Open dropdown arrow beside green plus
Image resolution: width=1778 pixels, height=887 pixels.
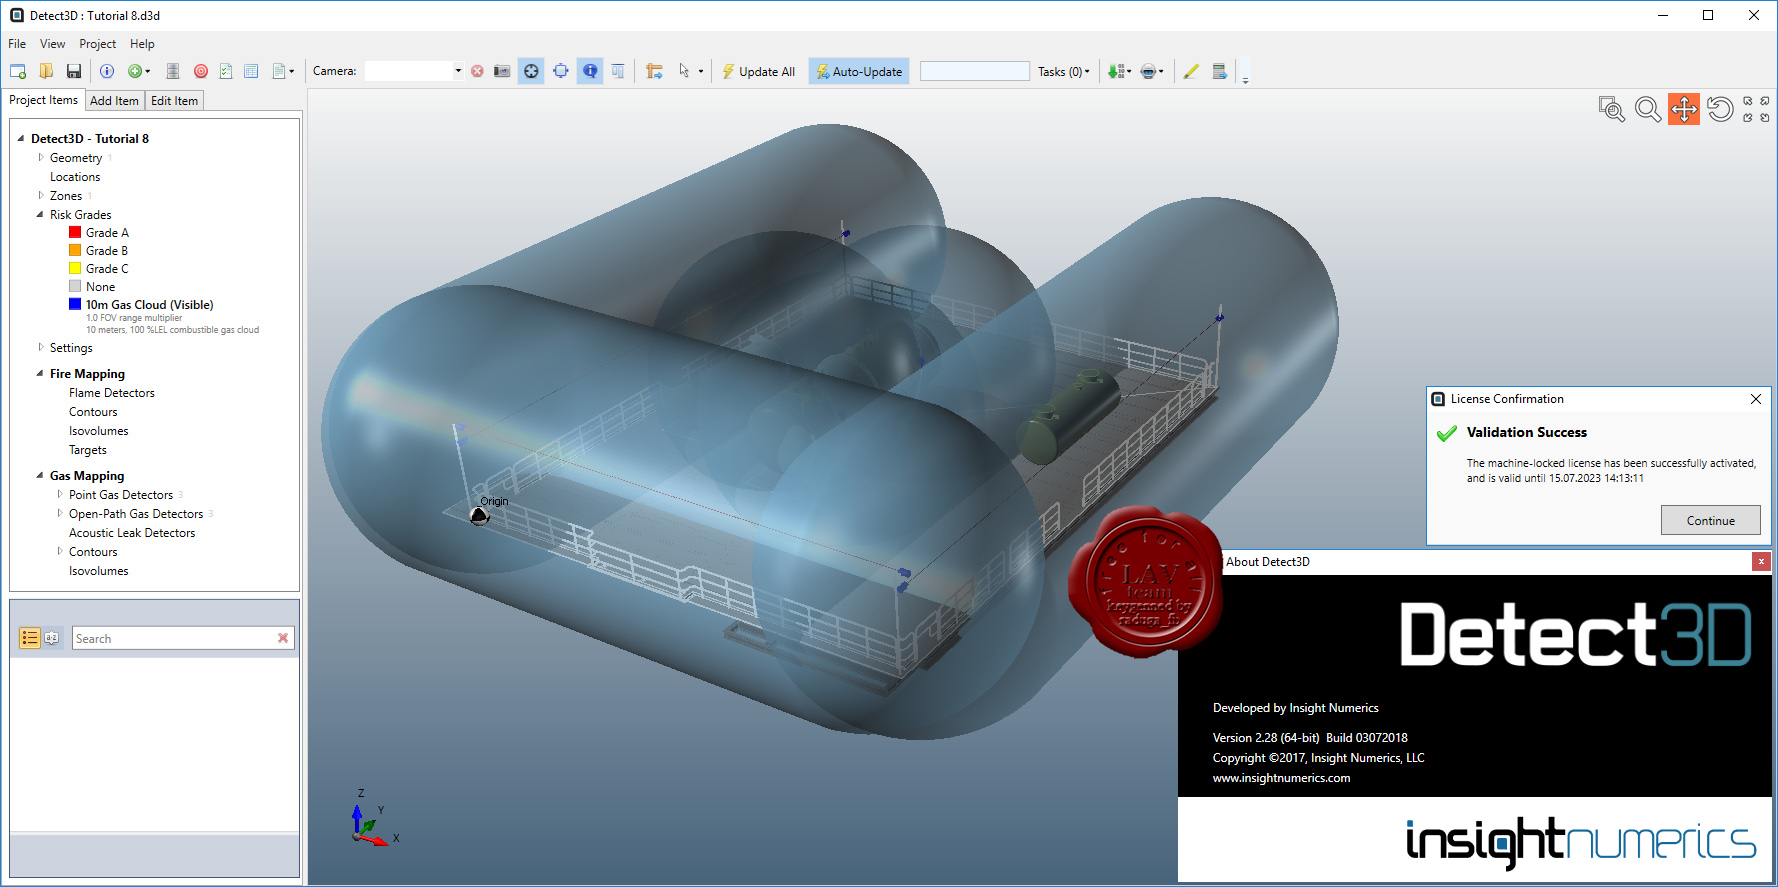point(148,71)
